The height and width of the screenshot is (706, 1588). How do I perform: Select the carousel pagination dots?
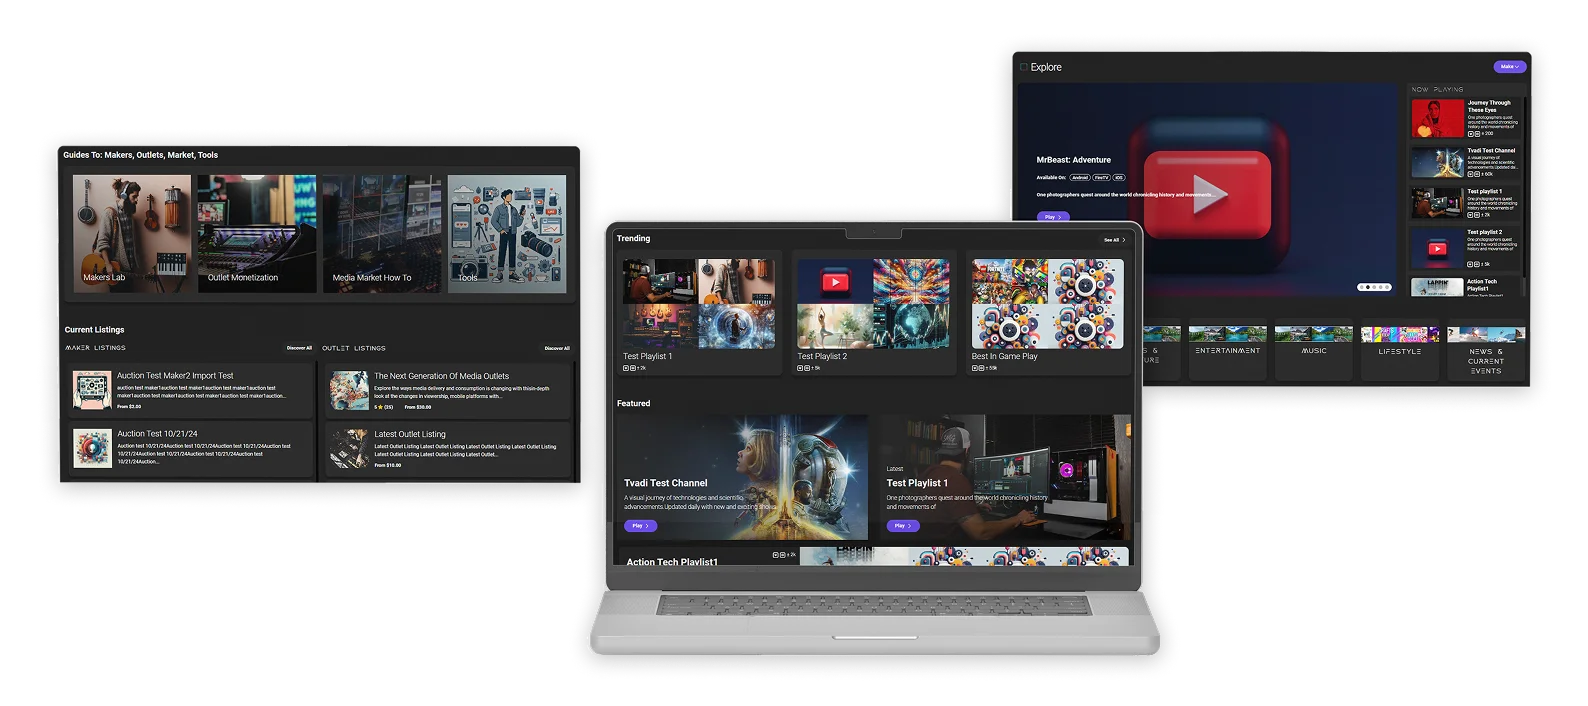[1373, 287]
